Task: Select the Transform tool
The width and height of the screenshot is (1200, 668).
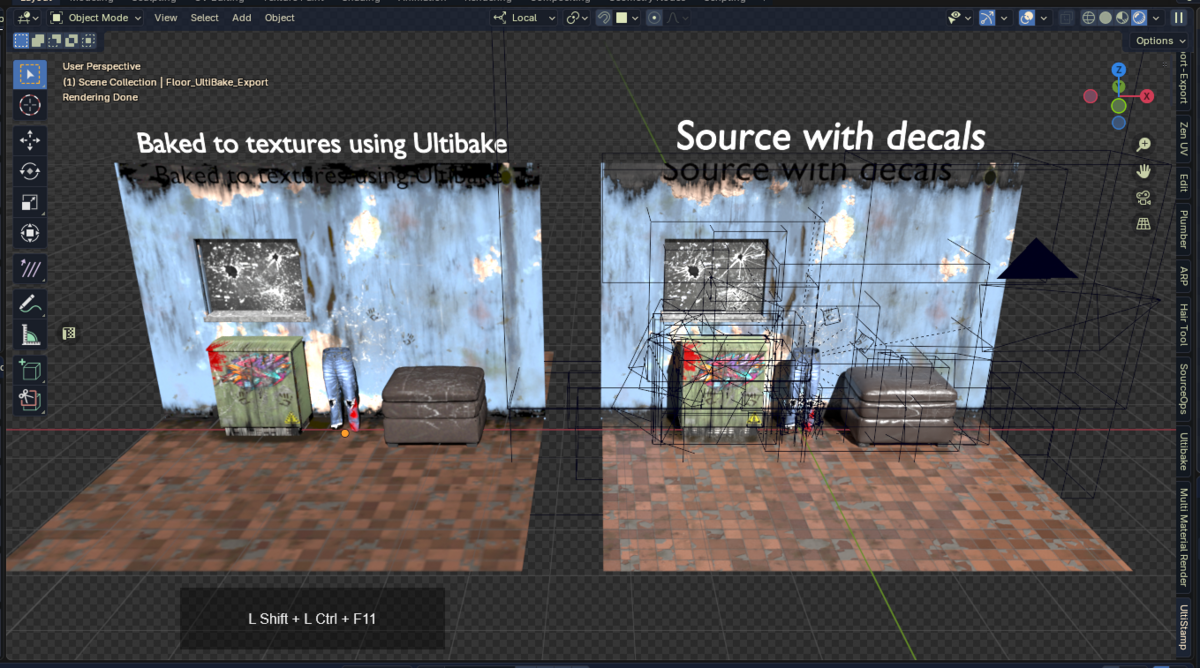Action: point(30,234)
